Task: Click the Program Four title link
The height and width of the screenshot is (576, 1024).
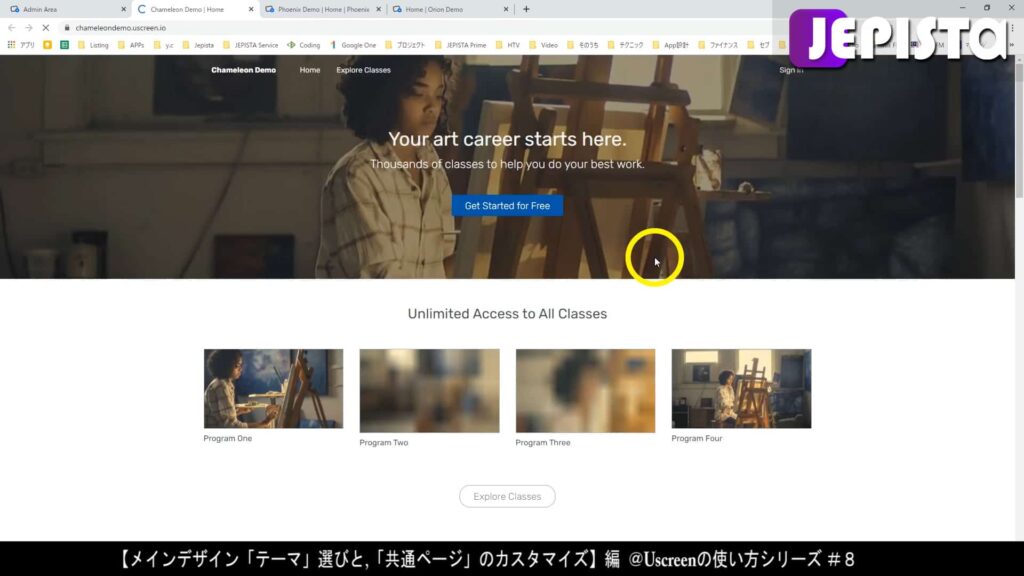Action: pos(697,438)
